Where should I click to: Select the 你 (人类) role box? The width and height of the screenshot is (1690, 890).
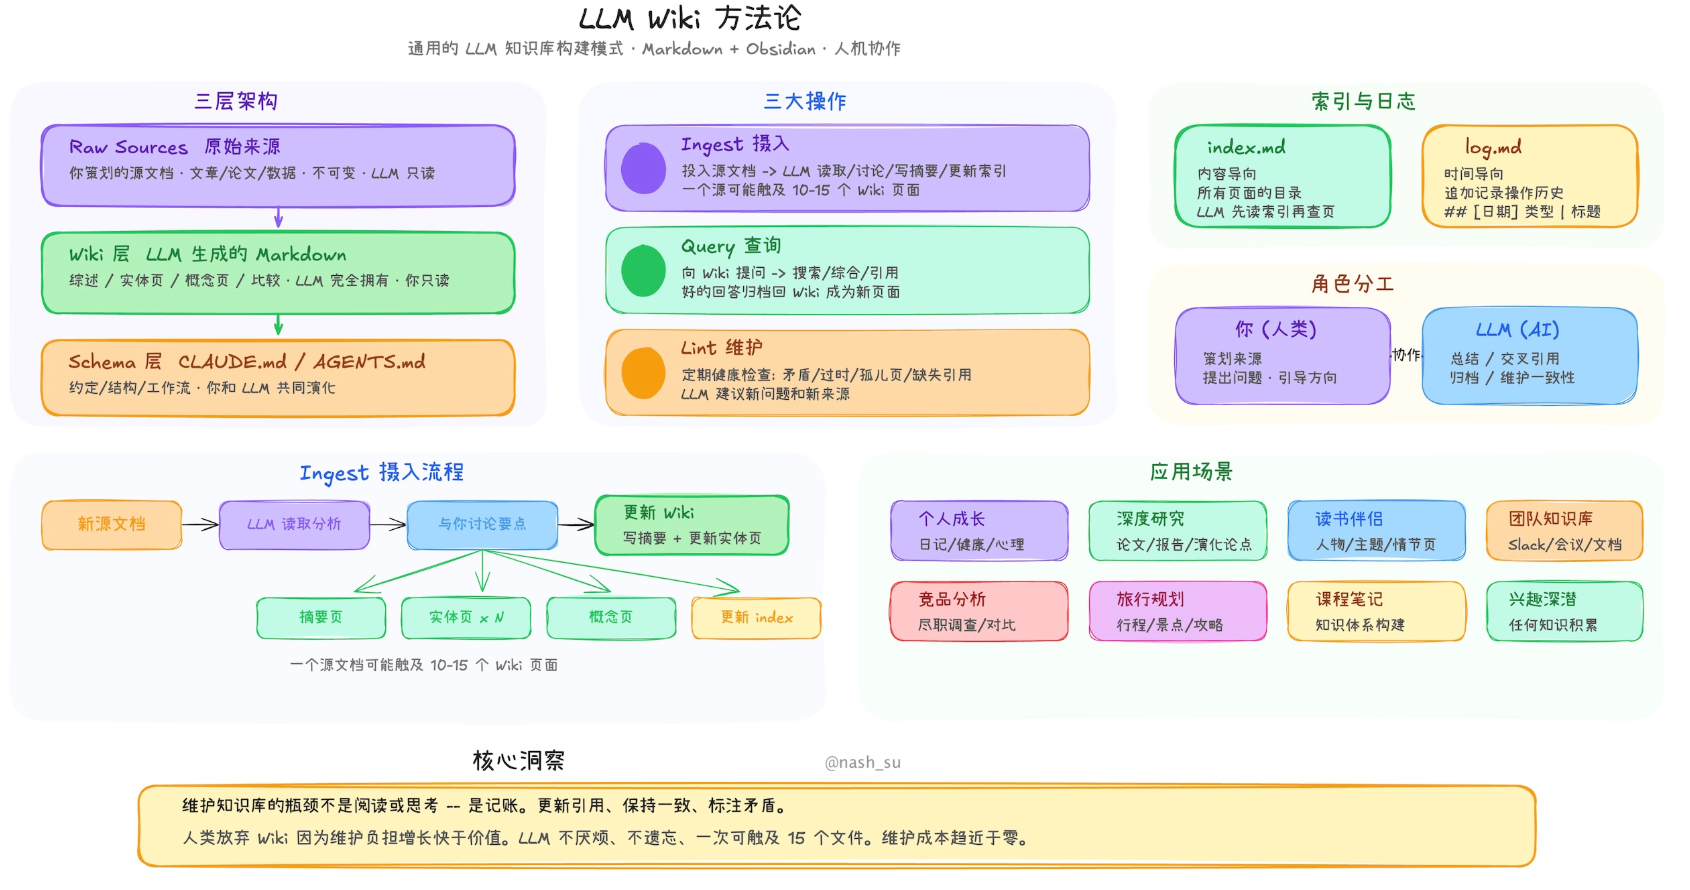tap(1282, 356)
